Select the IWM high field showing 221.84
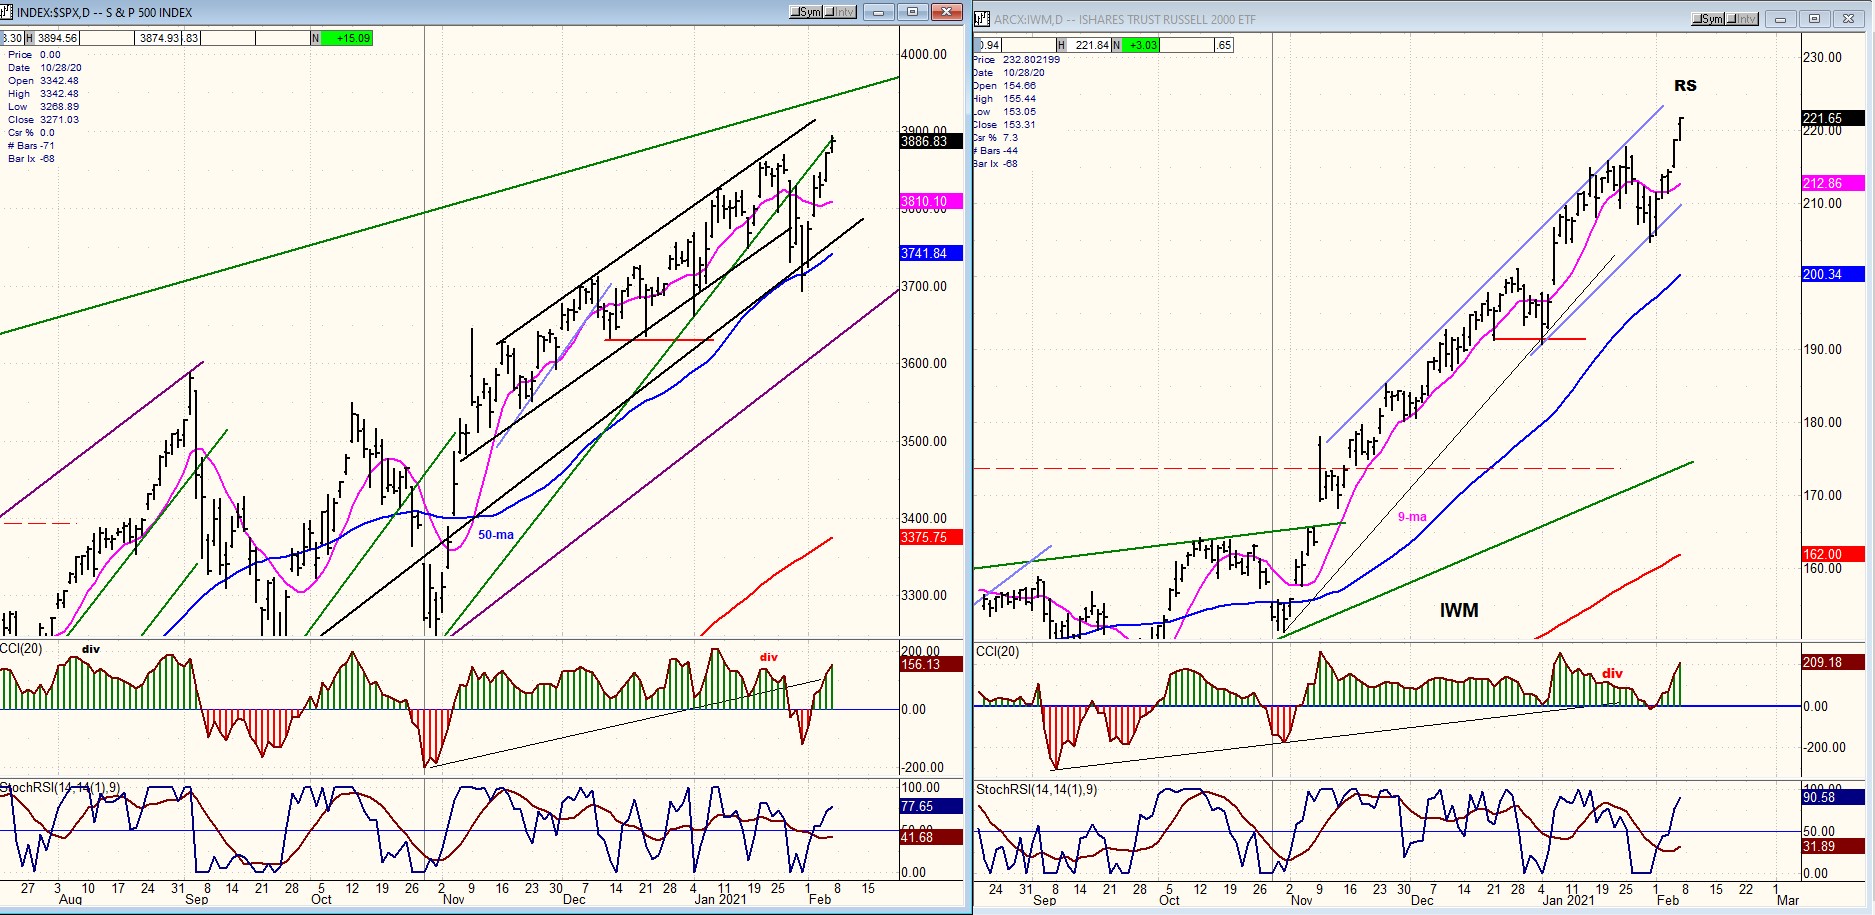This screenshot has height=915, width=1875. coord(1091,45)
